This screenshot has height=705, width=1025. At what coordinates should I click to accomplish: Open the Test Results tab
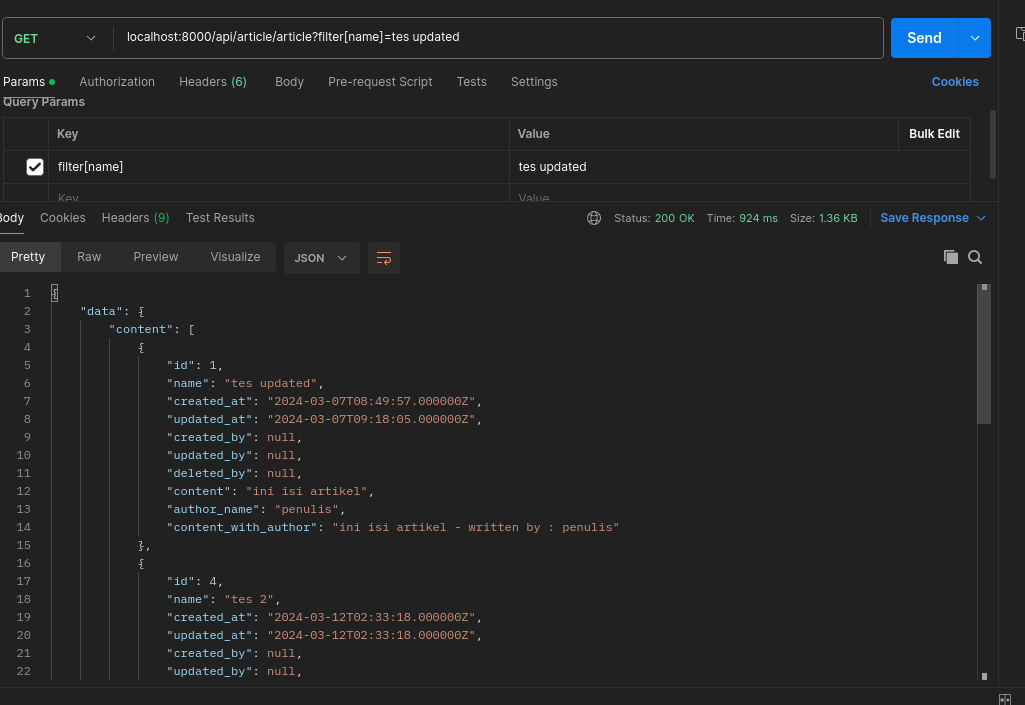tap(220, 218)
